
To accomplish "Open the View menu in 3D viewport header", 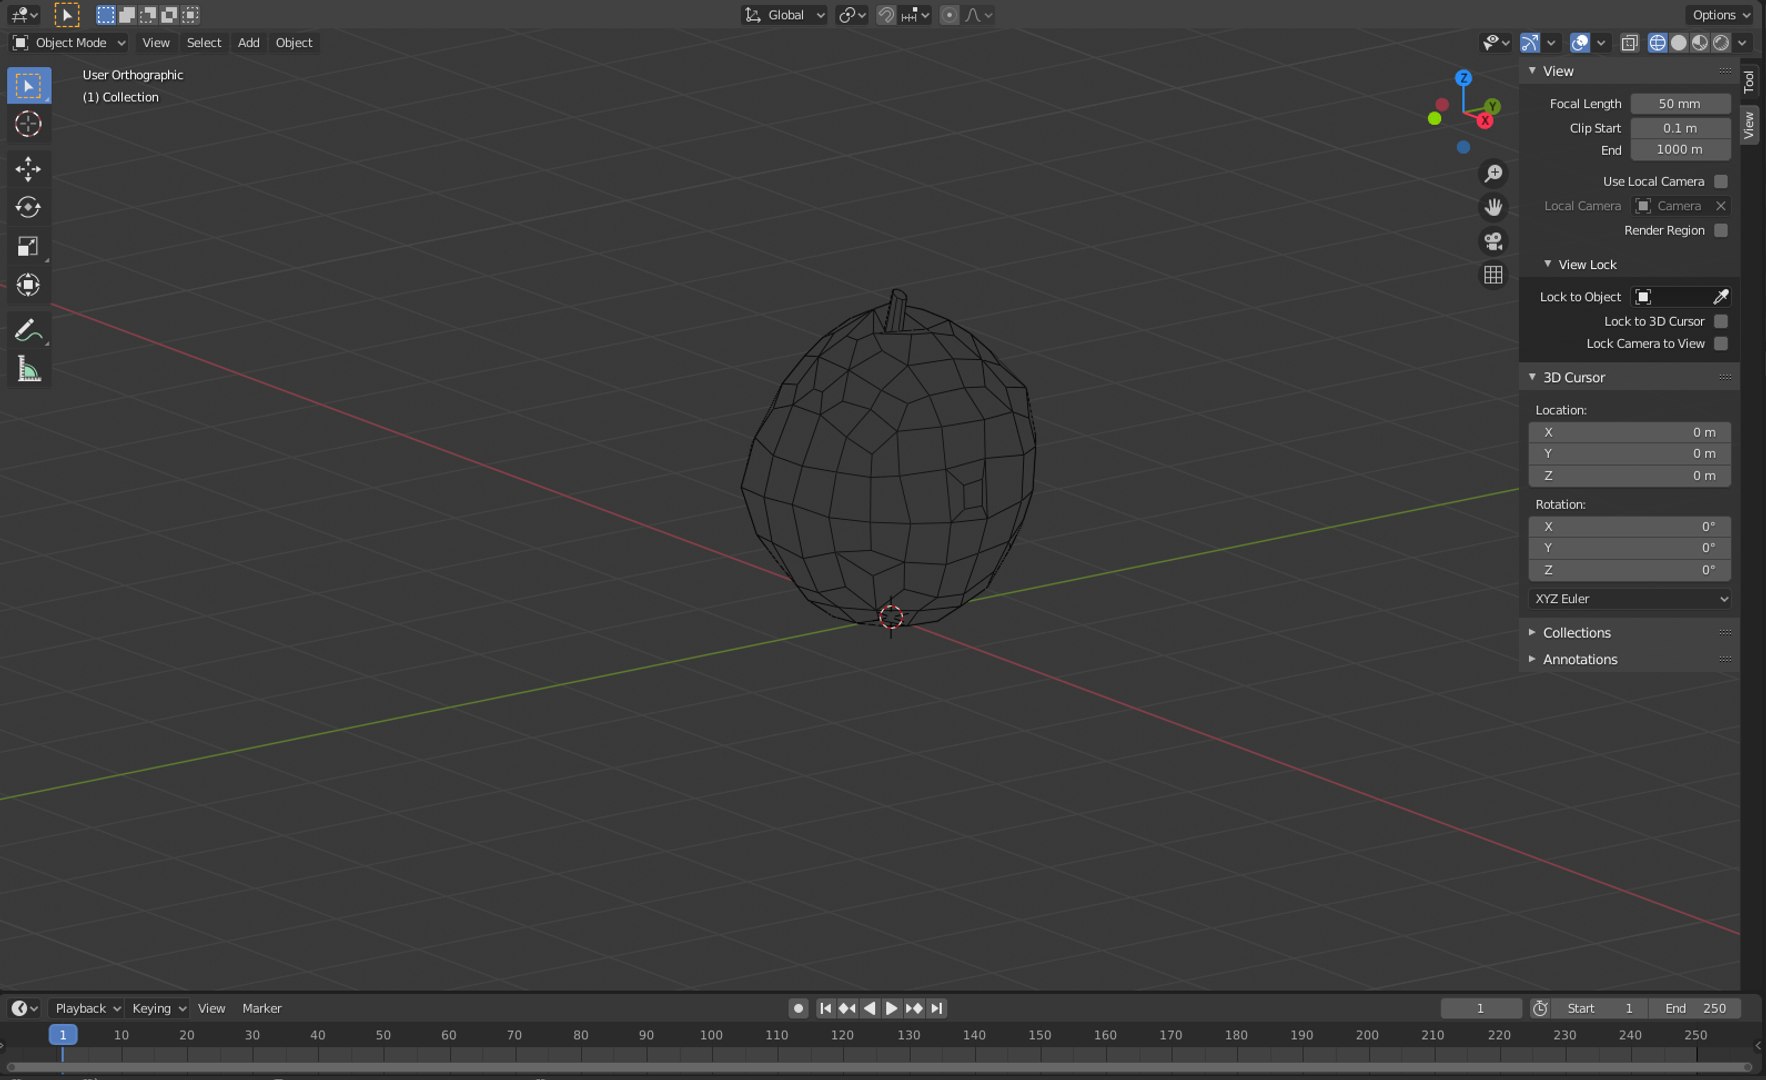I will click(156, 43).
